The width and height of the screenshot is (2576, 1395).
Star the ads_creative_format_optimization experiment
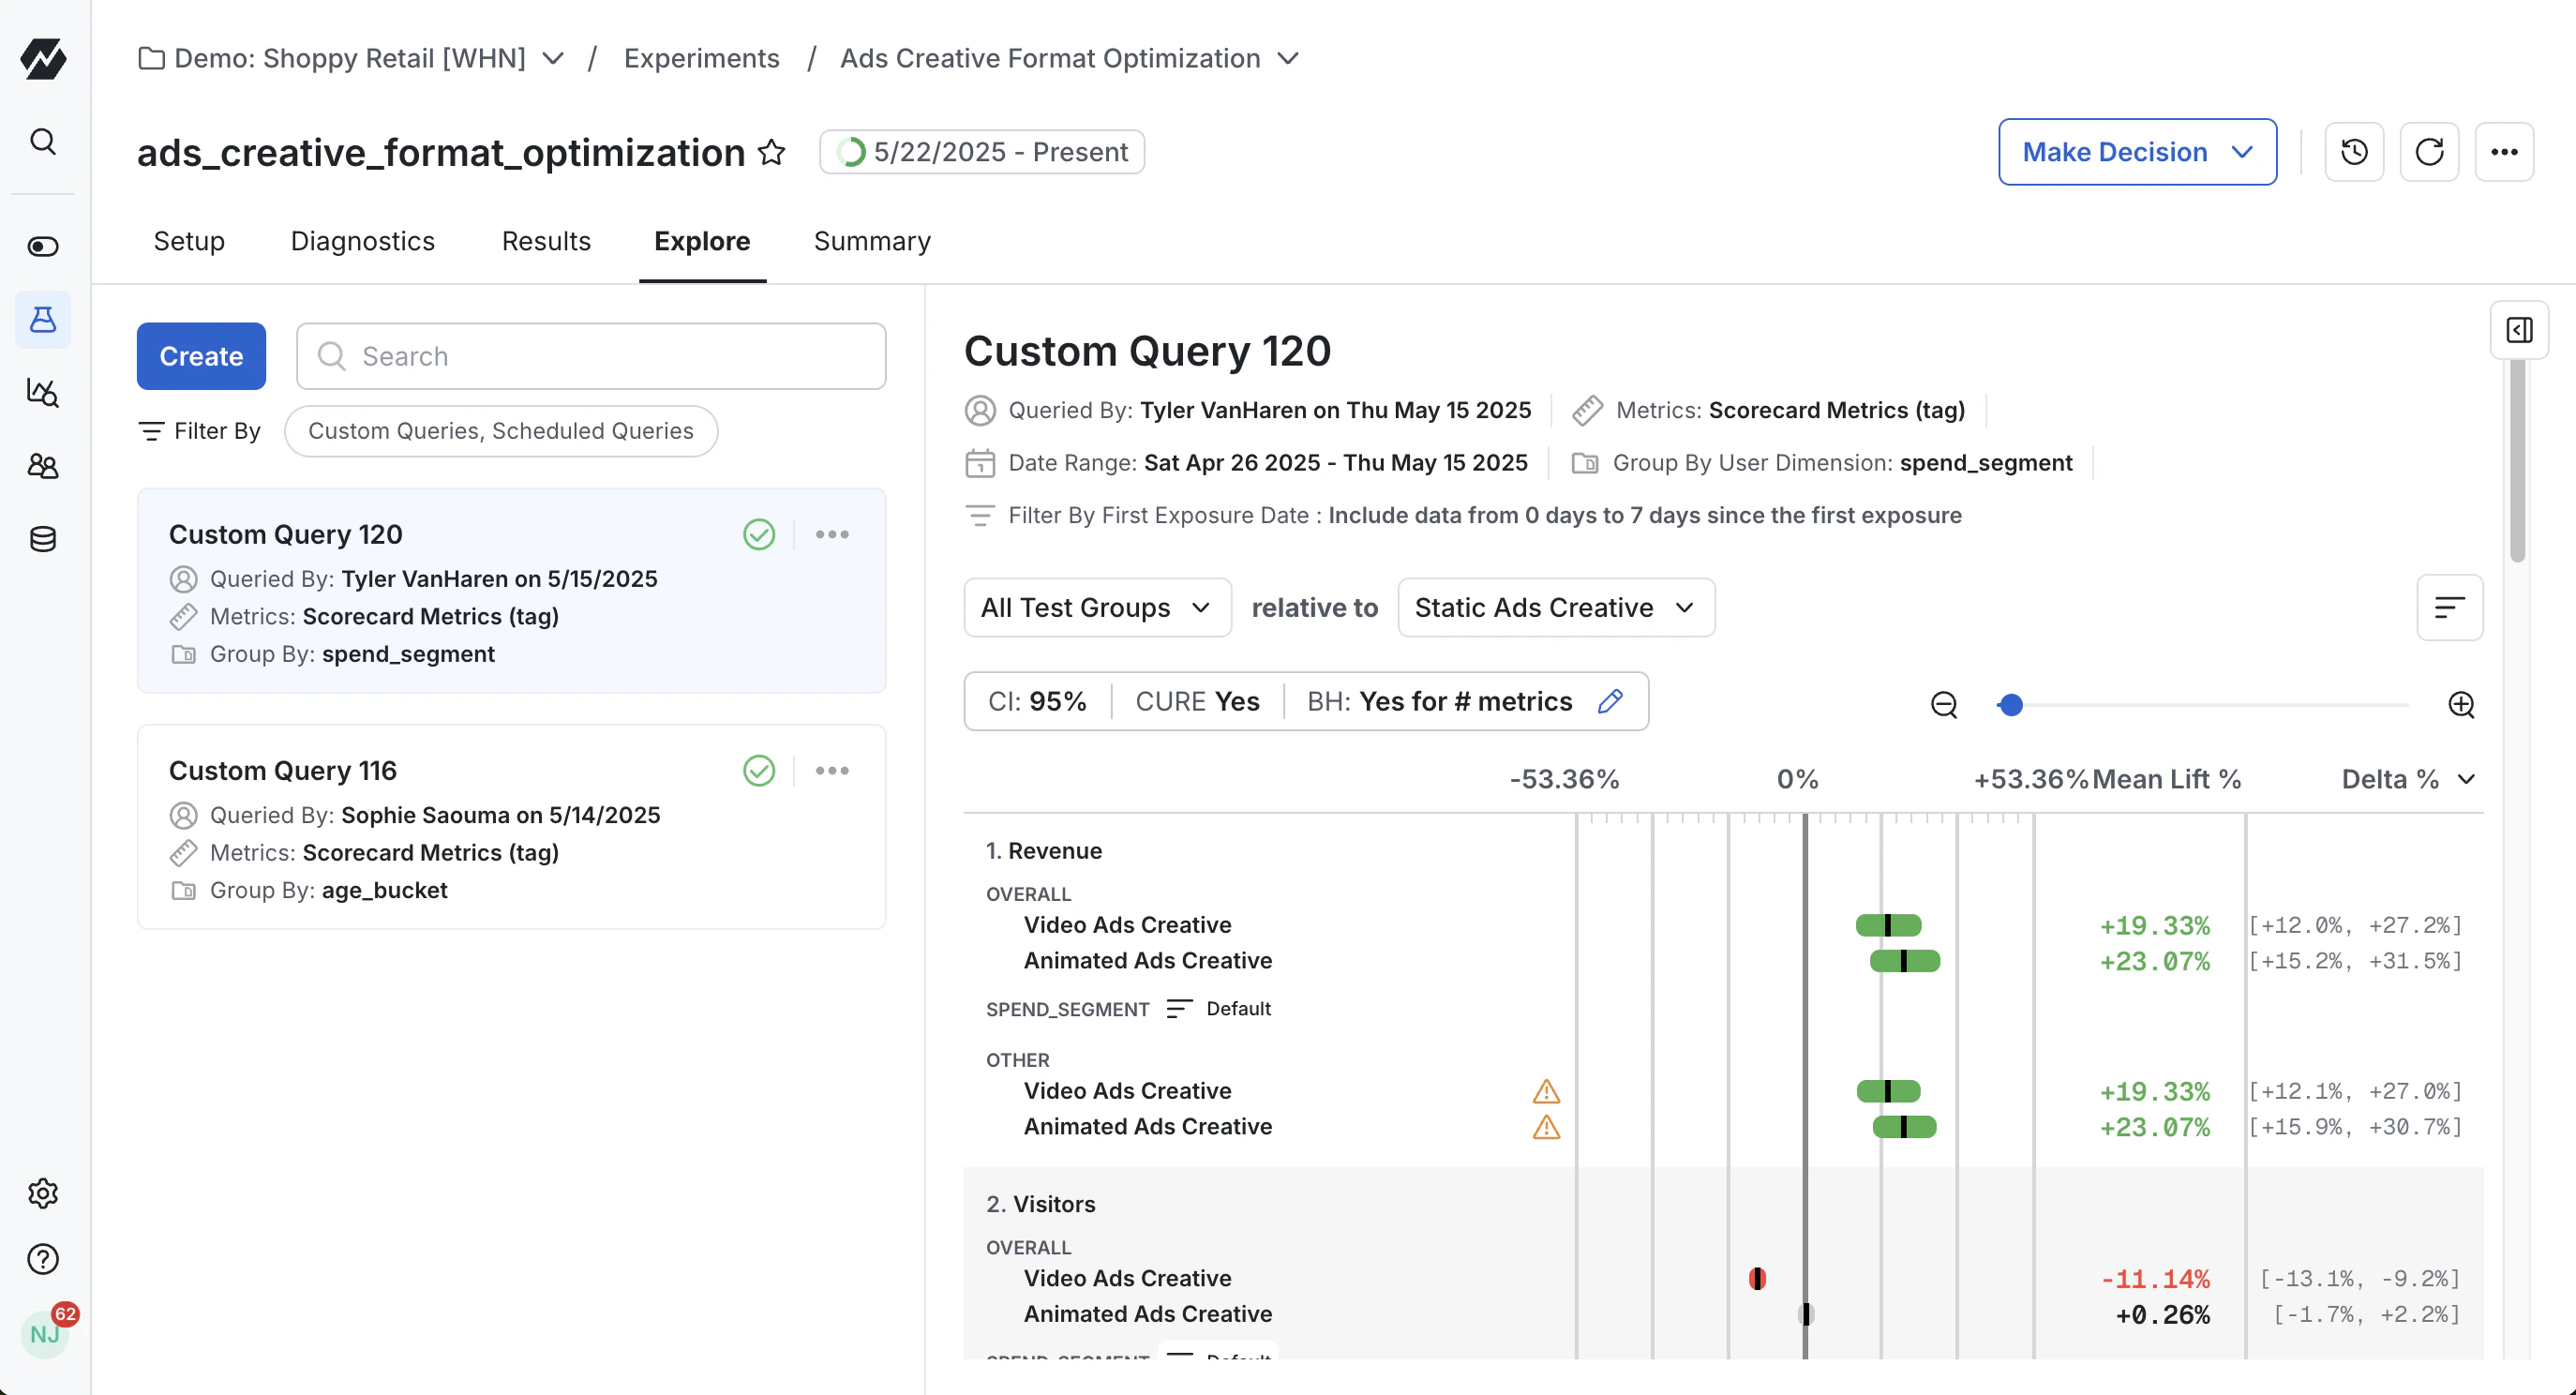click(772, 152)
